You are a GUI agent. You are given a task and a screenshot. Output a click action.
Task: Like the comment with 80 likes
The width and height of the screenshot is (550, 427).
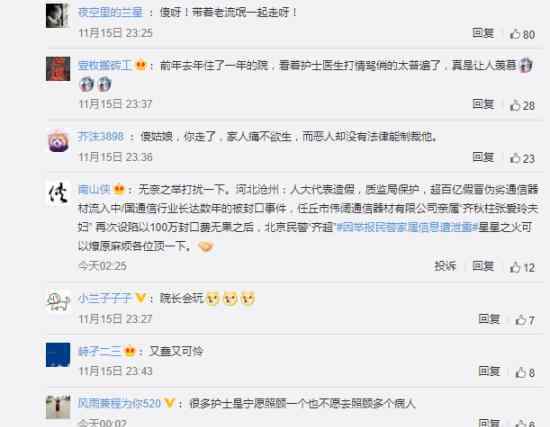pyautogui.click(x=515, y=34)
